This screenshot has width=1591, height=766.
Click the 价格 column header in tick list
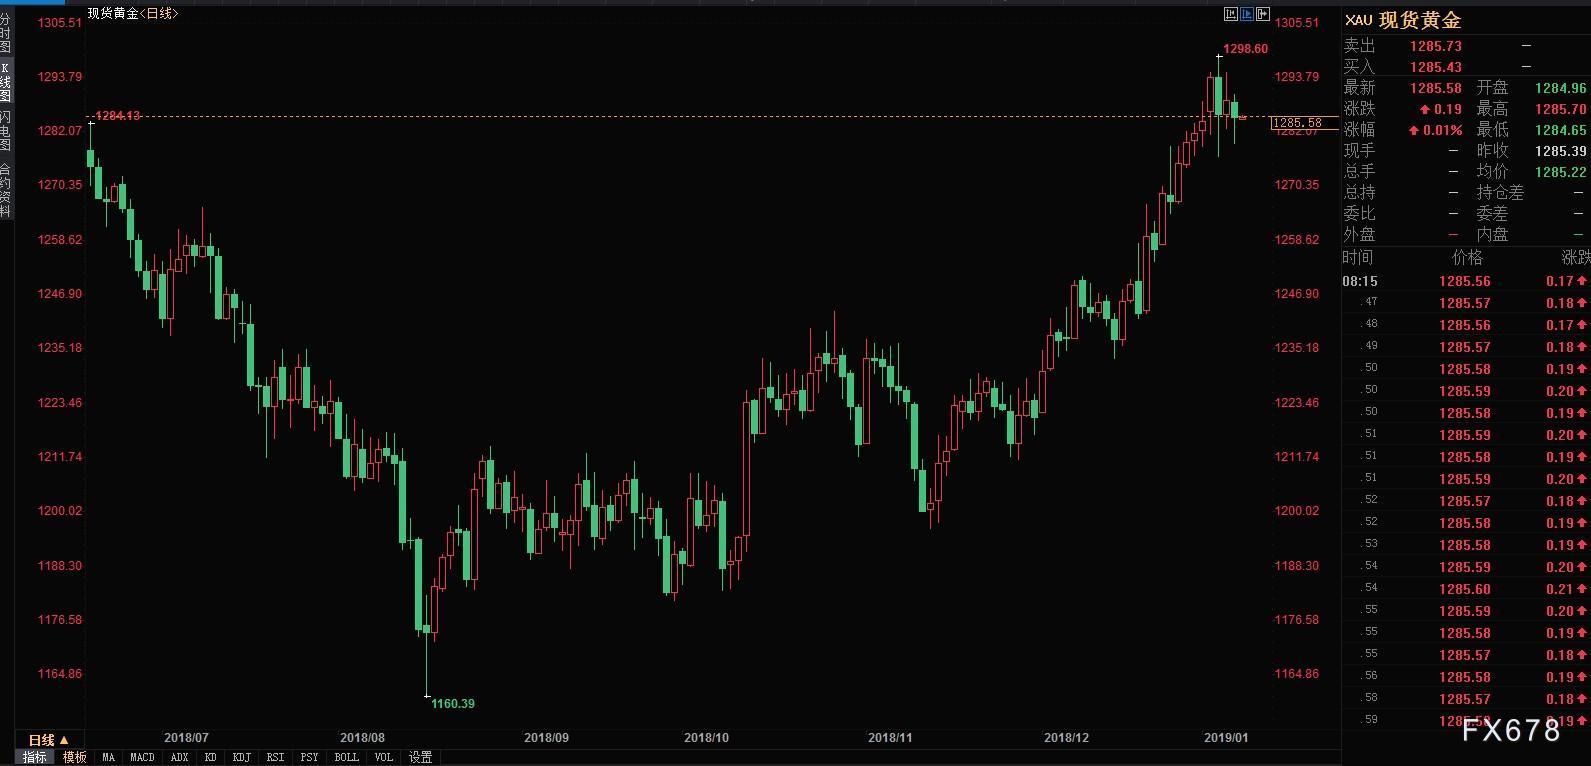click(1468, 258)
